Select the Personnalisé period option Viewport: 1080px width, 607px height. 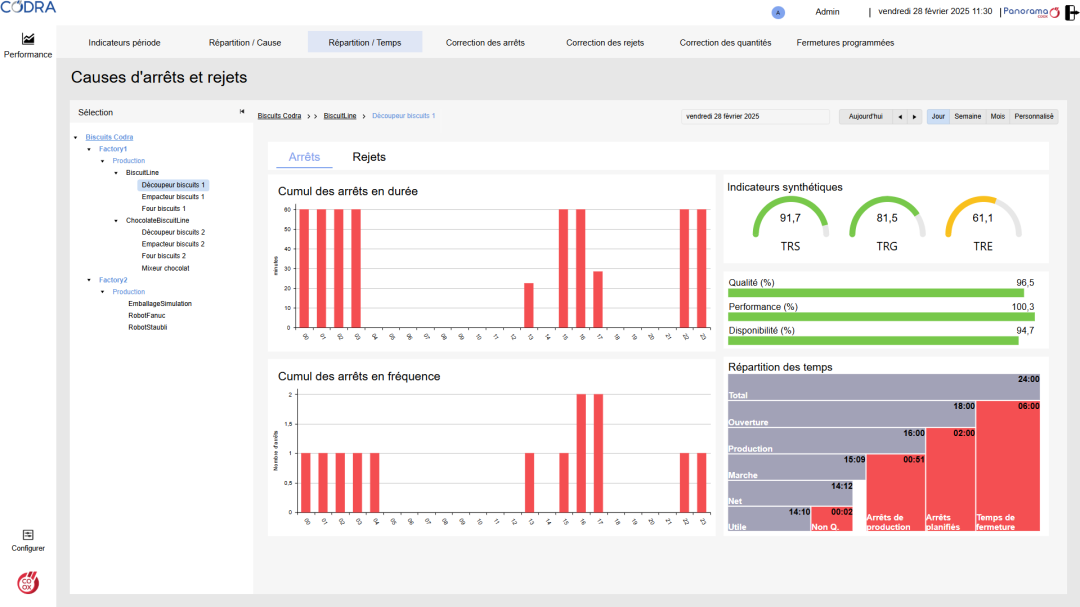click(x=1034, y=116)
